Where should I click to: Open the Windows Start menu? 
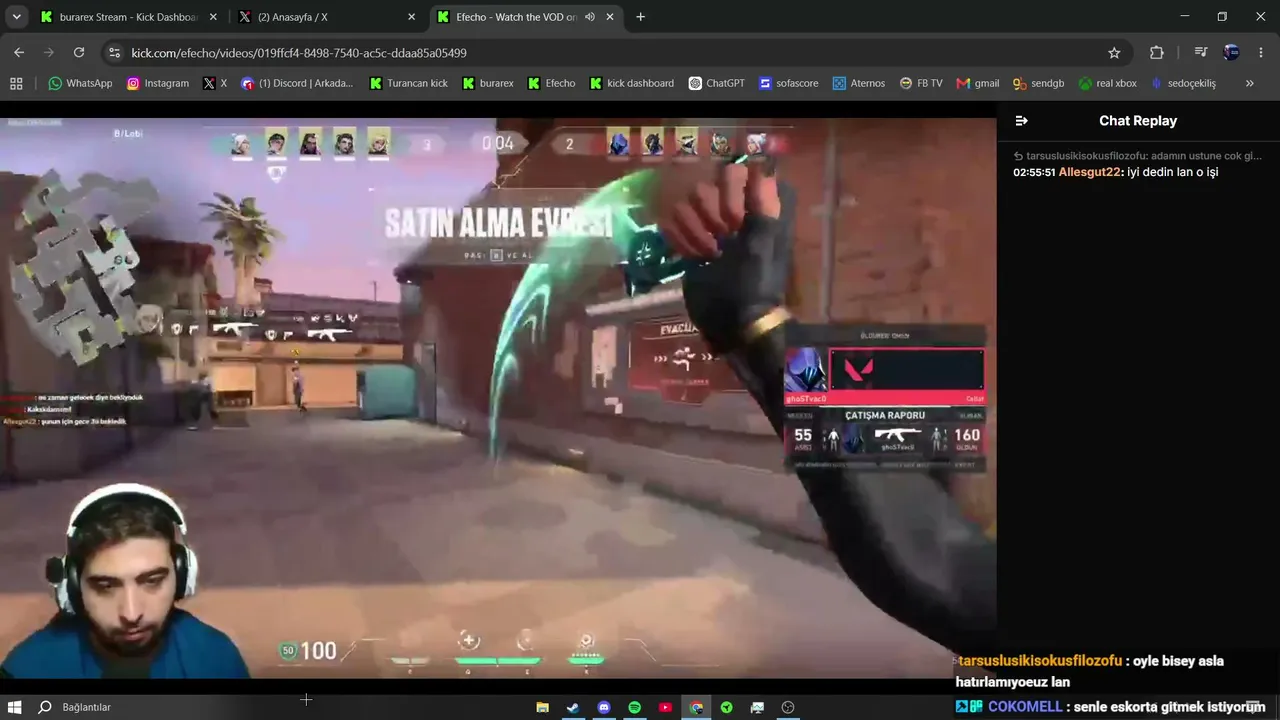click(x=15, y=707)
